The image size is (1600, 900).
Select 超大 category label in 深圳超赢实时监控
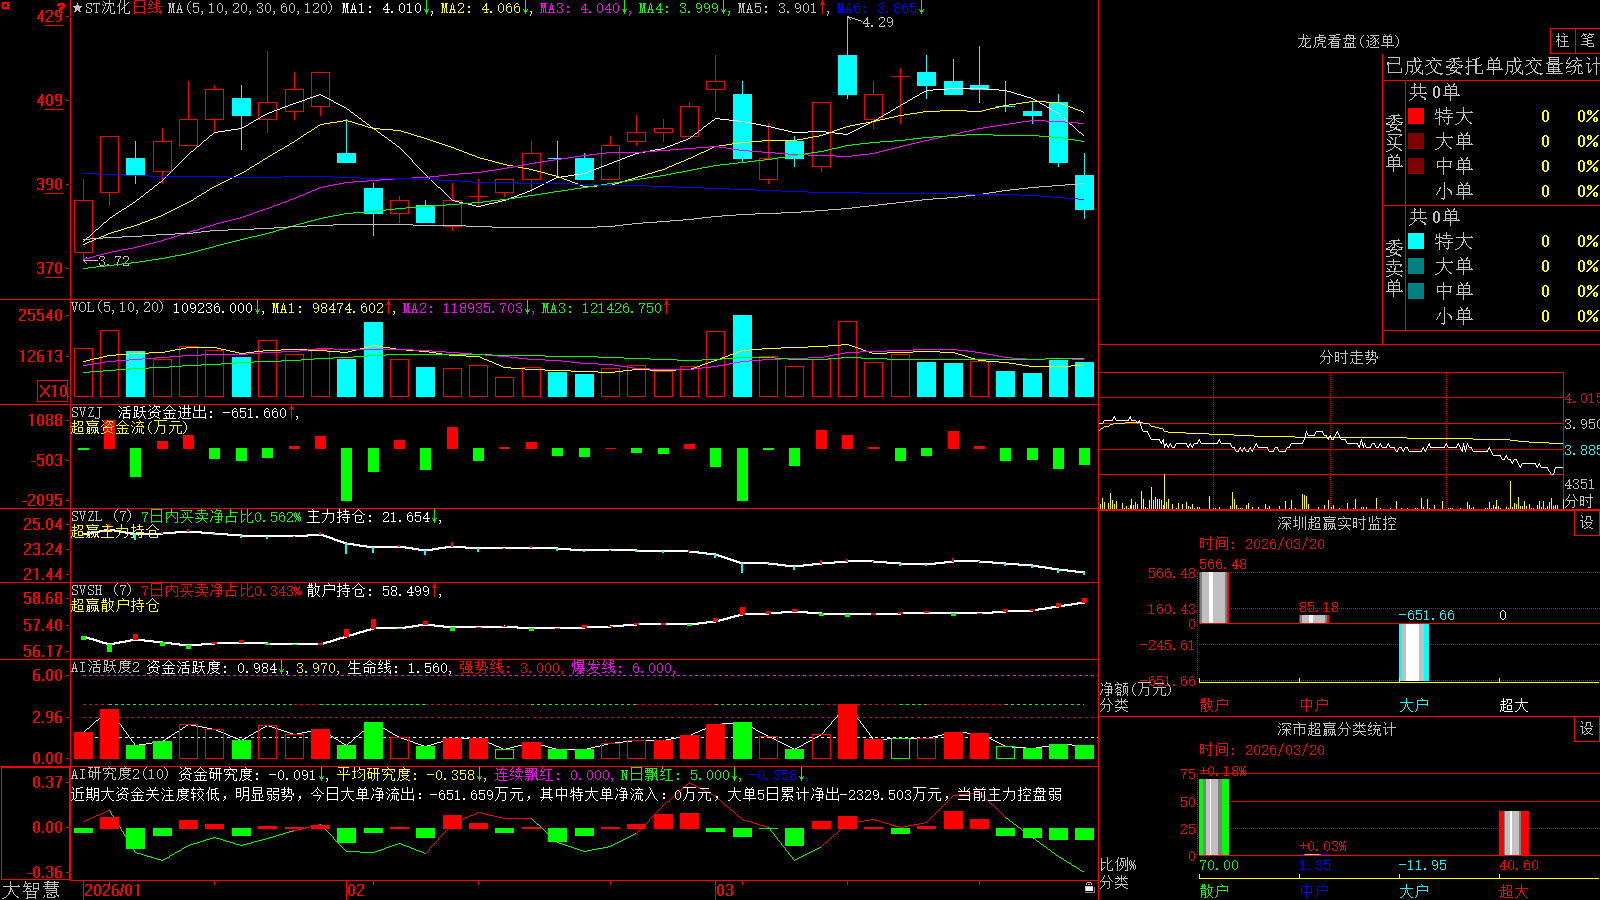click(x=1514, y=705)
